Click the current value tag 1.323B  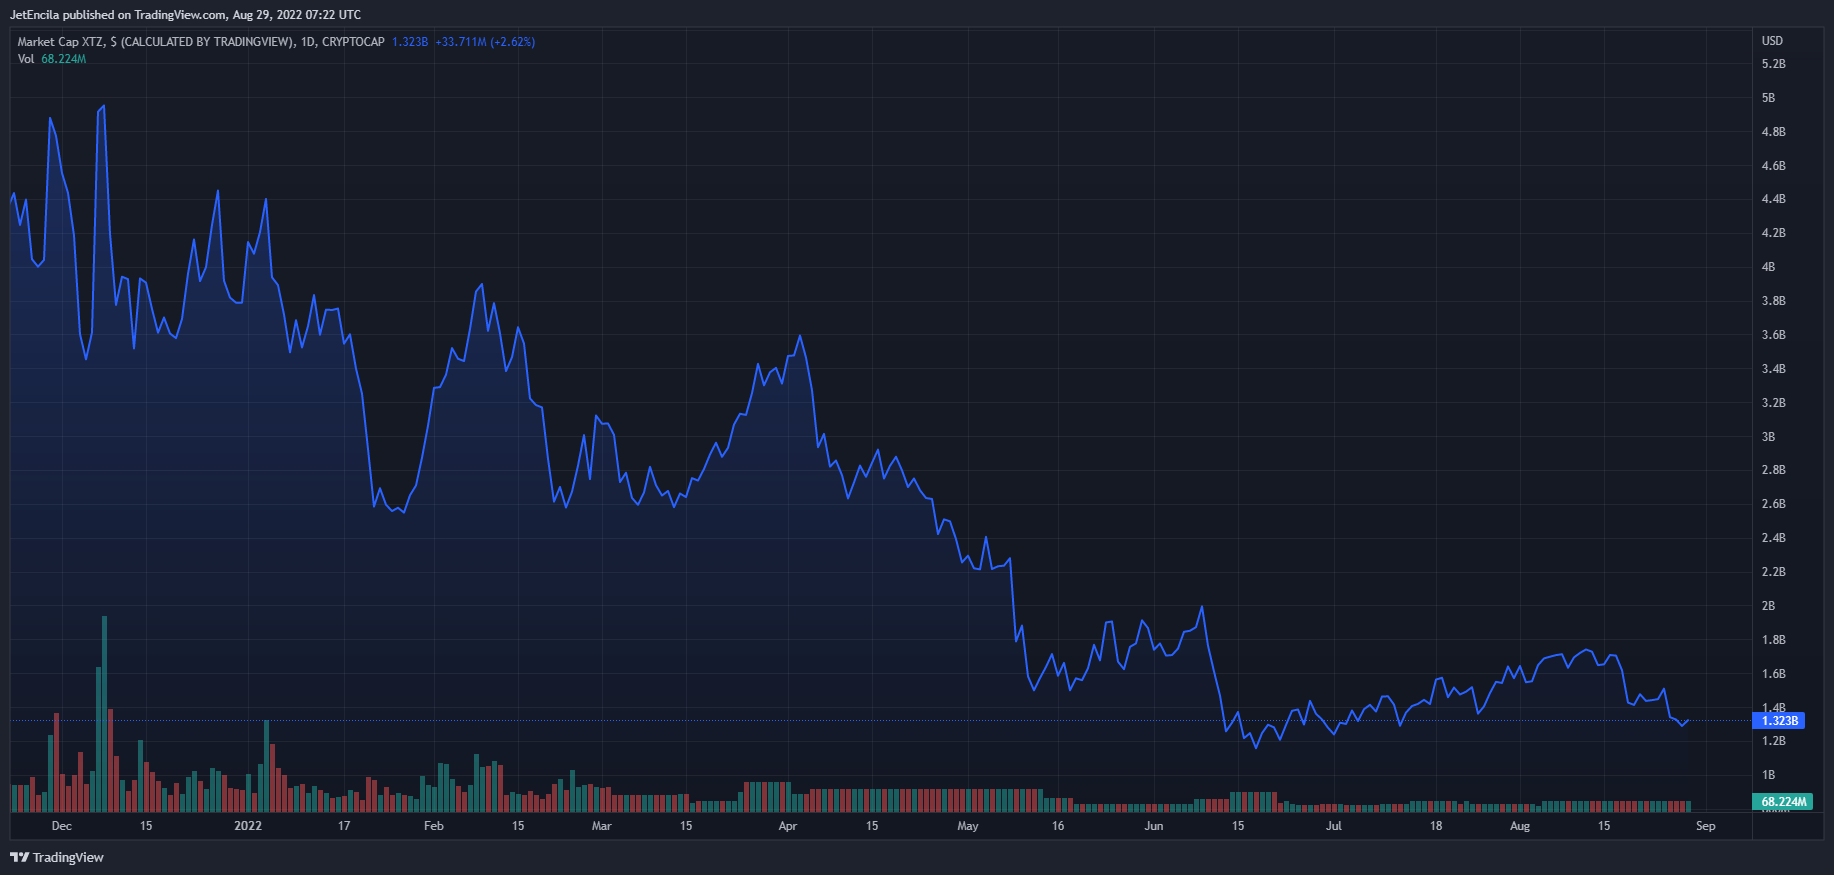tap(1780, 720)
